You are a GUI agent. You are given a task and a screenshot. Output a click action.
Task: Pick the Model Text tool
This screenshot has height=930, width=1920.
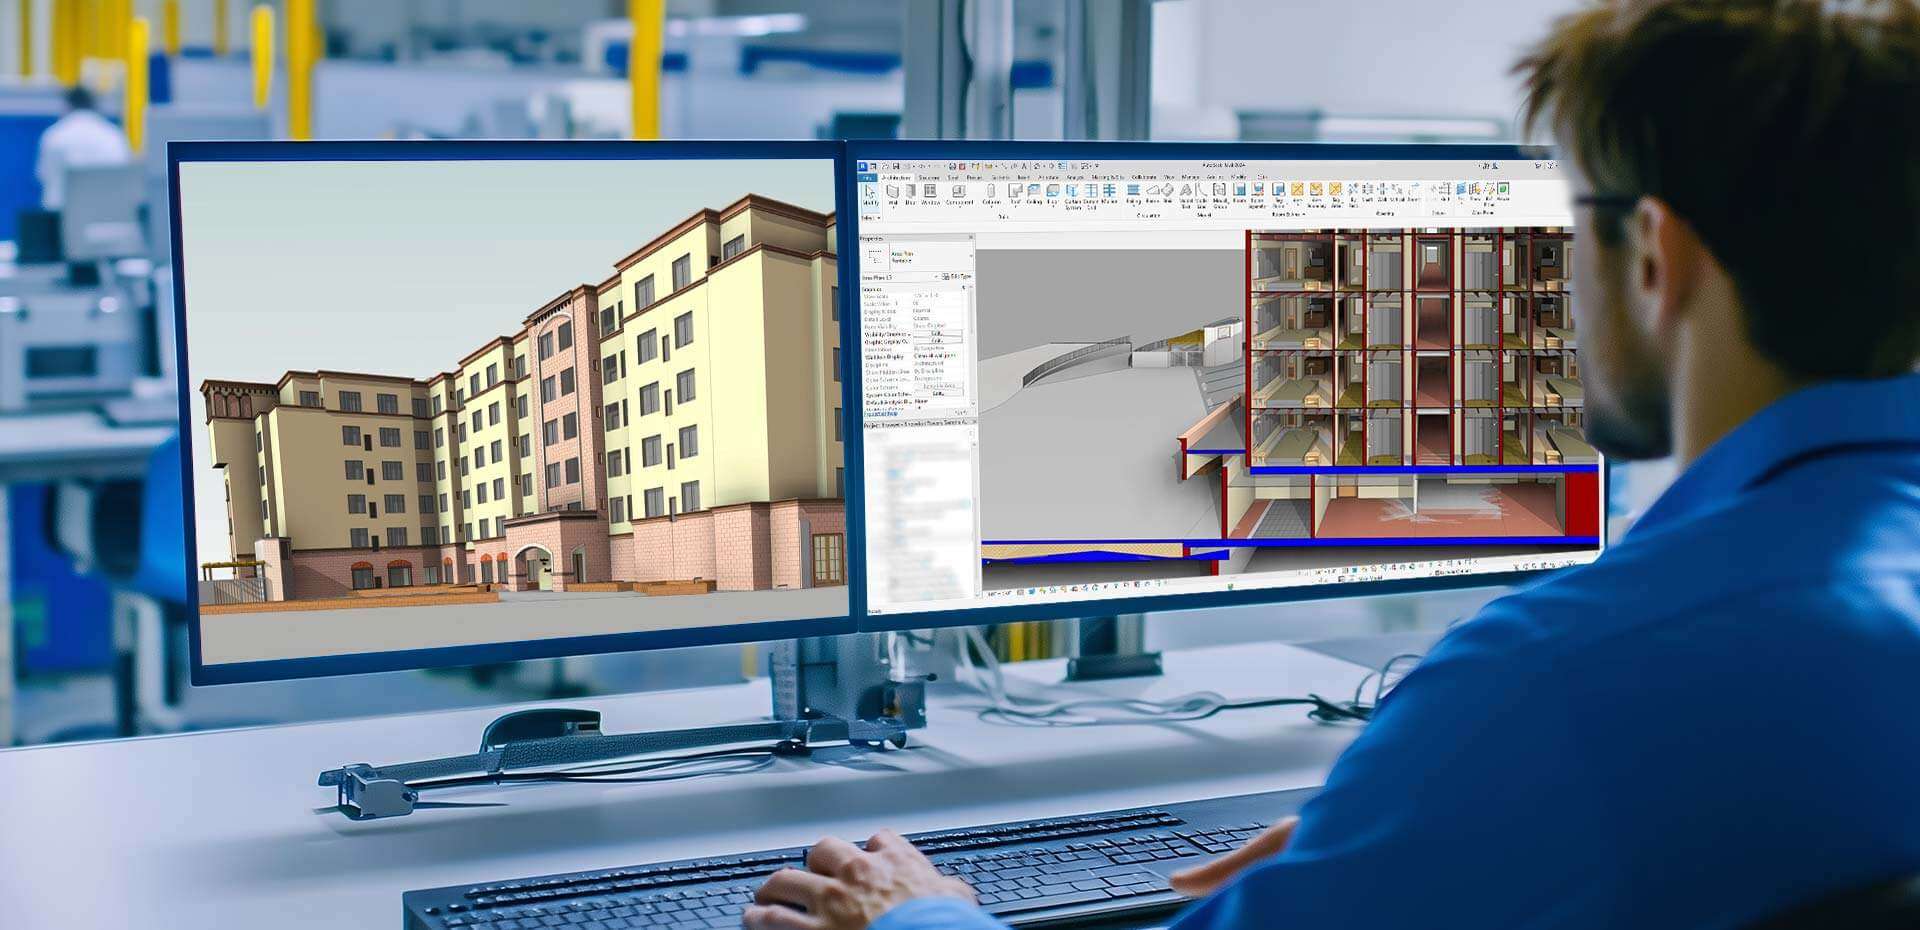pyautogui.click(x=1186, y=197)
